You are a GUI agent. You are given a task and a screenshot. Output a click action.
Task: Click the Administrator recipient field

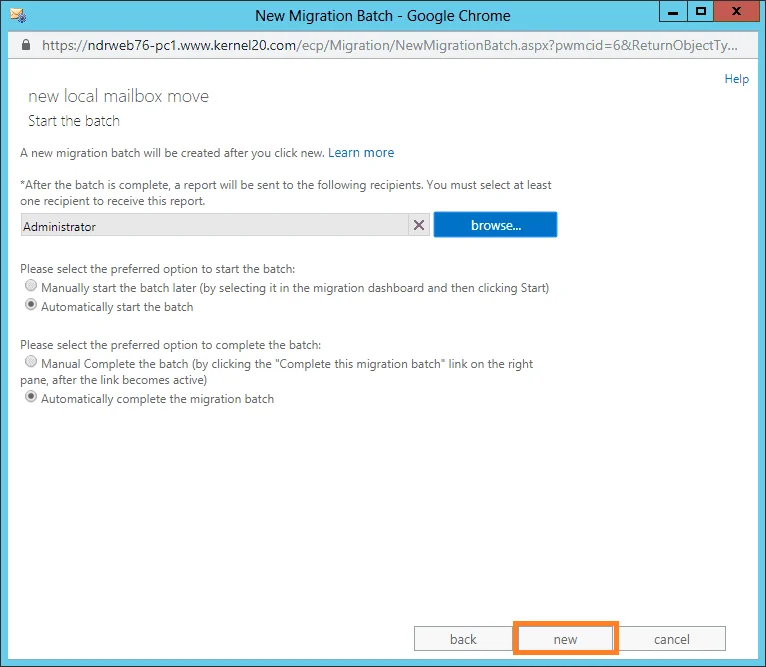(x=214, y=226)
